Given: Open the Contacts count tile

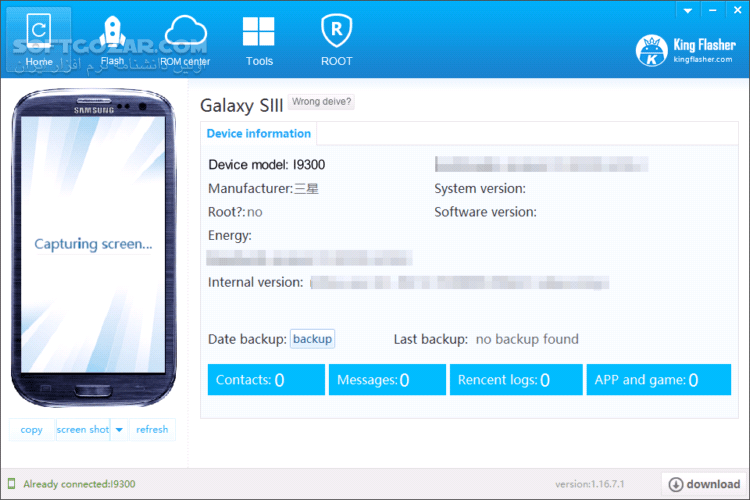Looking at the screenshot, I should pyautogui.click(x=266, y=380).
